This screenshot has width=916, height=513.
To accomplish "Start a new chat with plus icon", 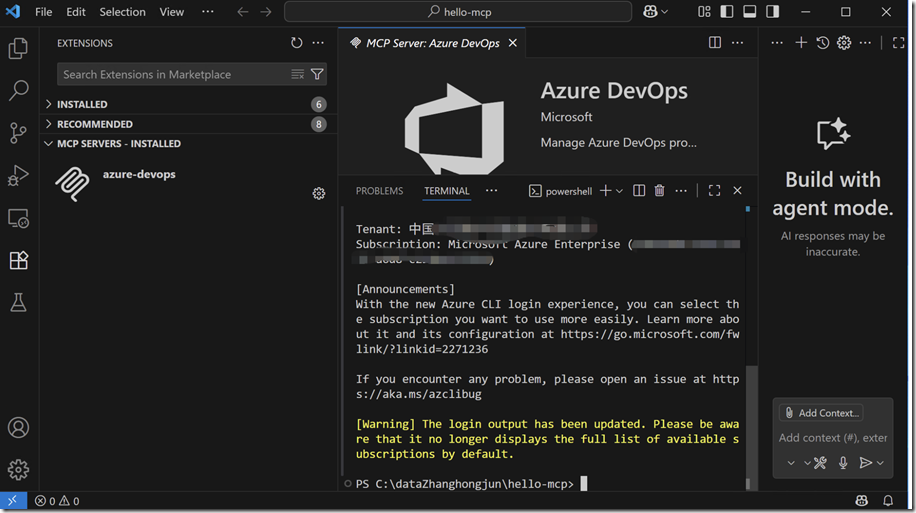I will (801, 43).
